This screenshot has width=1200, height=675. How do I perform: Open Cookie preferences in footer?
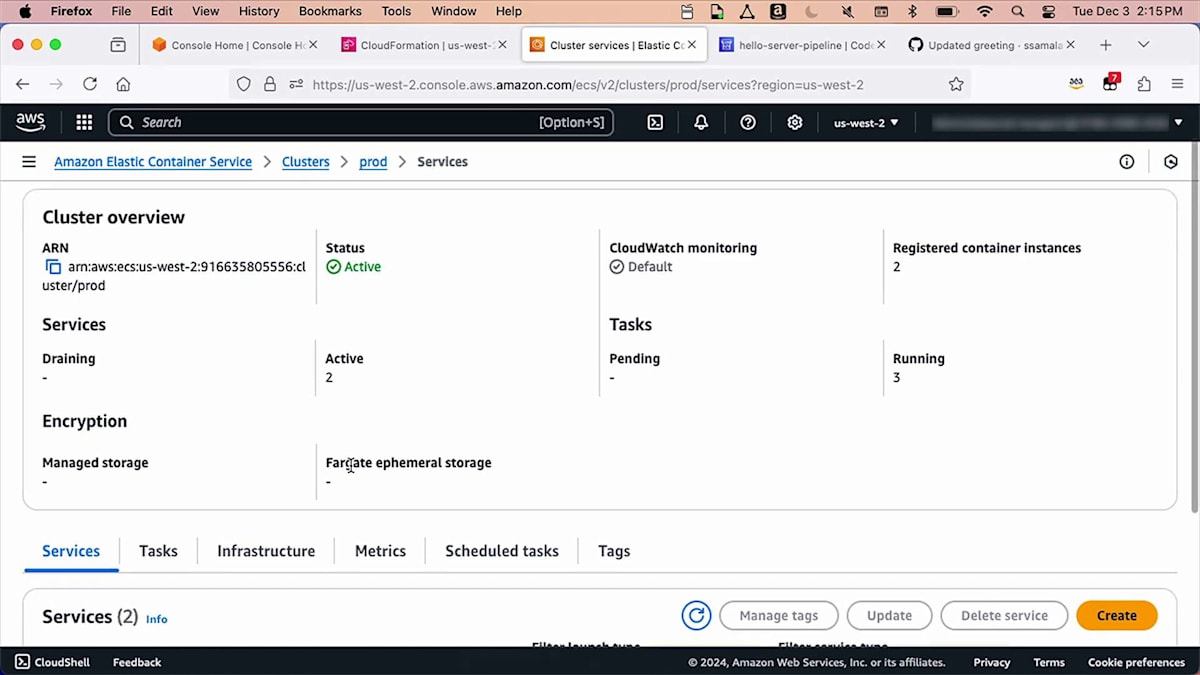point(1136,662)
